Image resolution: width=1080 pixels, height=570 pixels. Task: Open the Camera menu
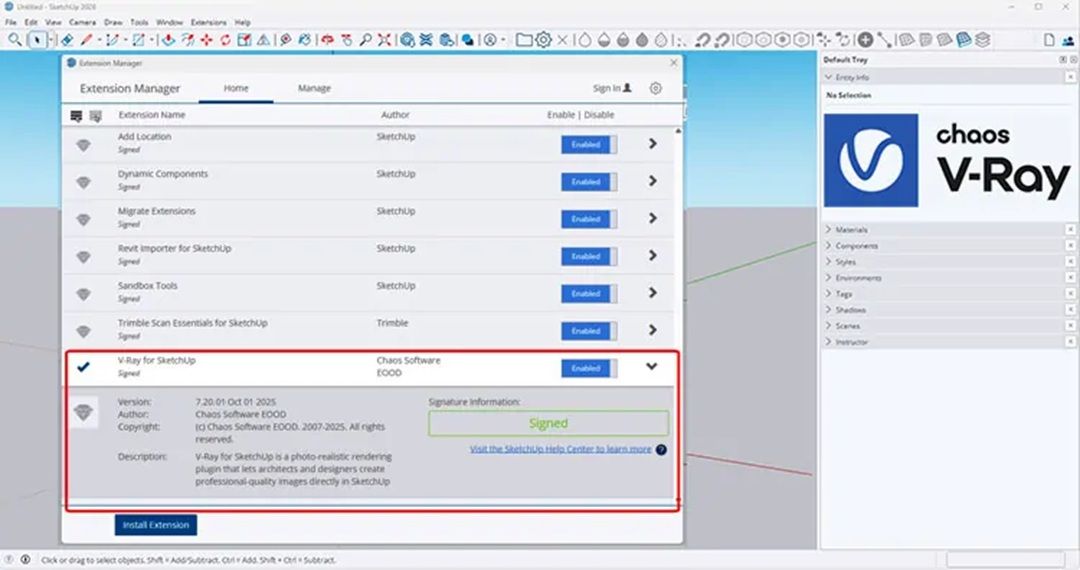pos(83,22)
